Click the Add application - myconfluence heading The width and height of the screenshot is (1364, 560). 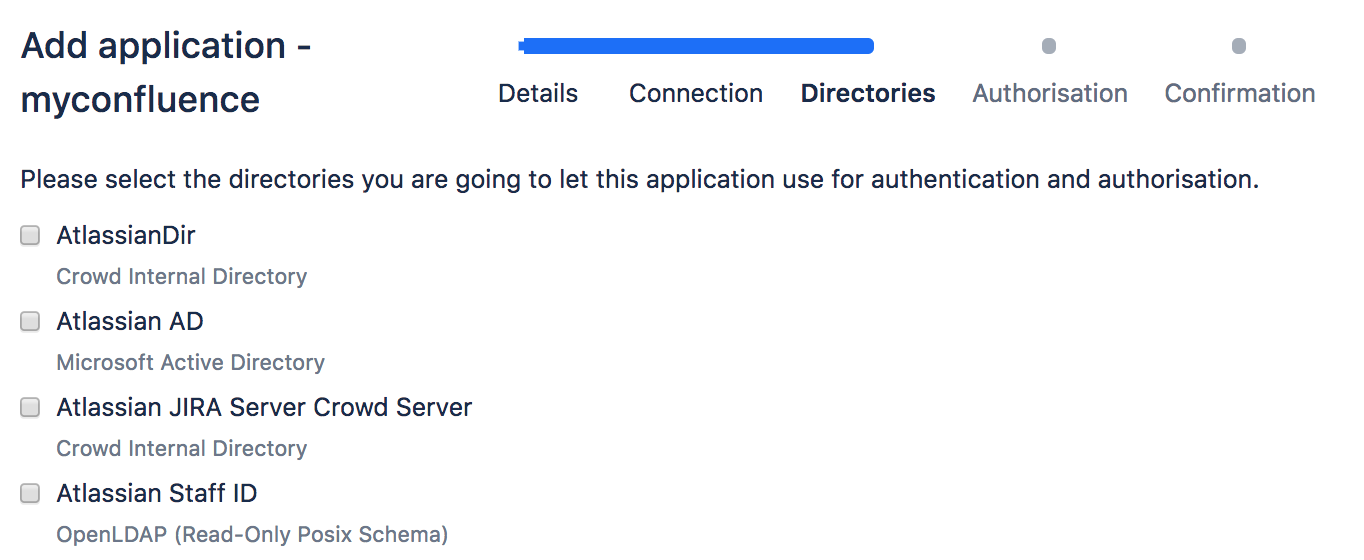[166, 73]
